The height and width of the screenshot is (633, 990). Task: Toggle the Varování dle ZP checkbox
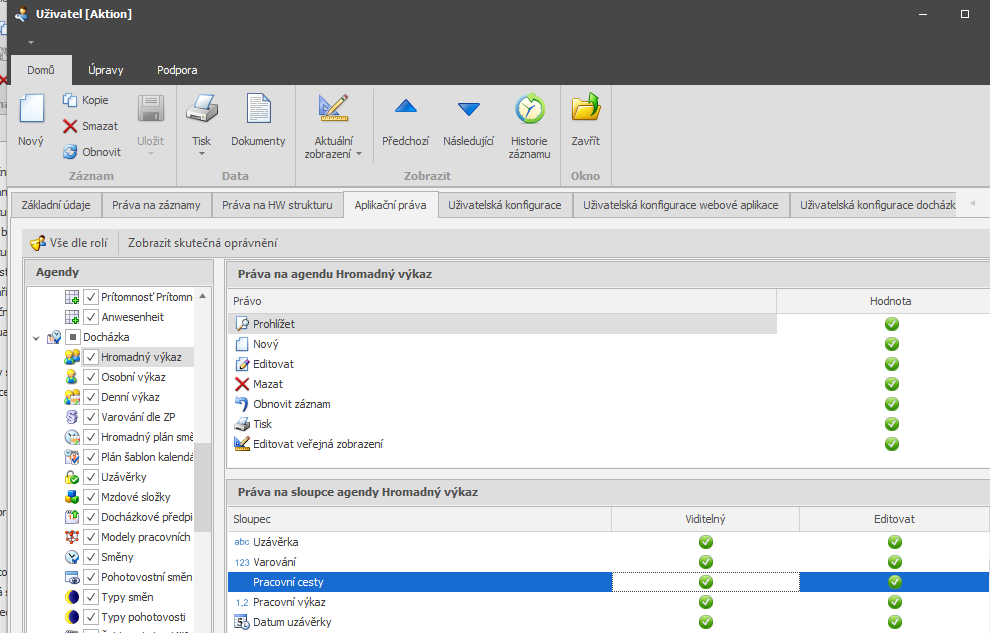pos(91,417)
